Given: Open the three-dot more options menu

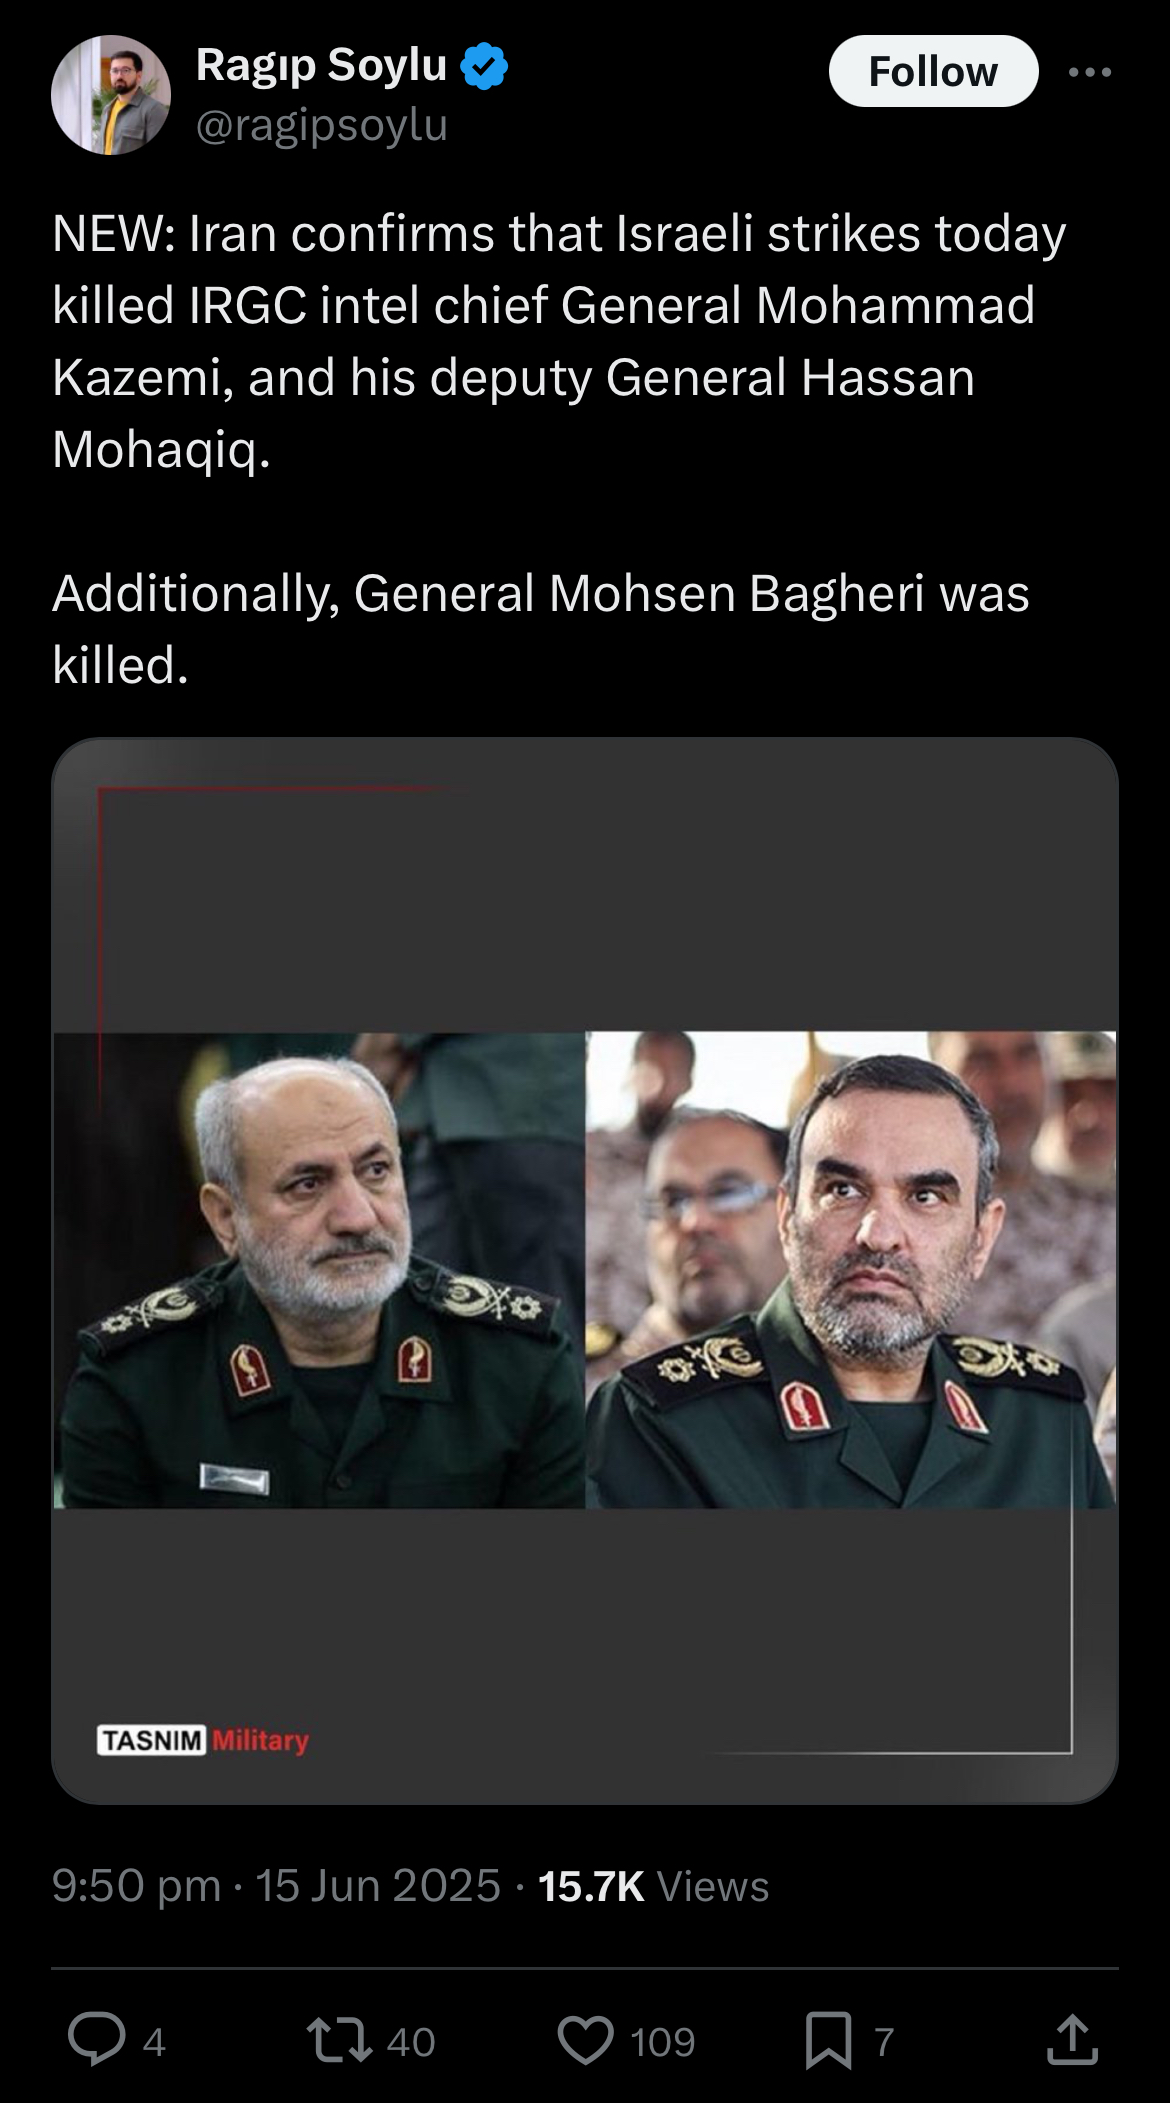Looking at the screenshot, I should pos(1089,72).
